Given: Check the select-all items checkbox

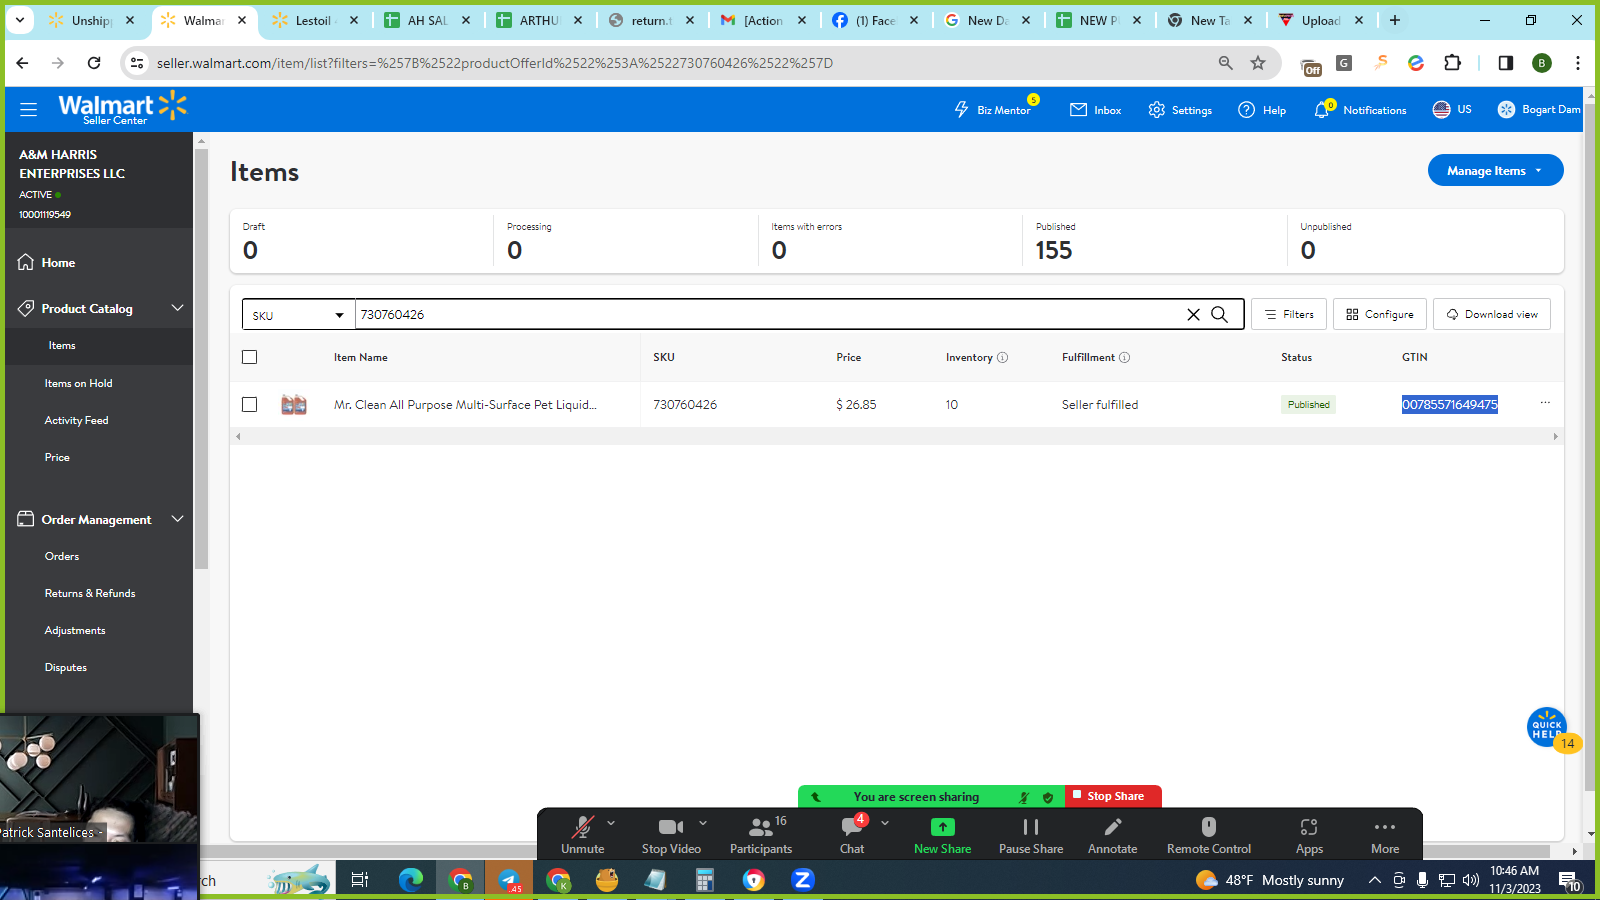Looking at the screenshot, I should 250,357.
